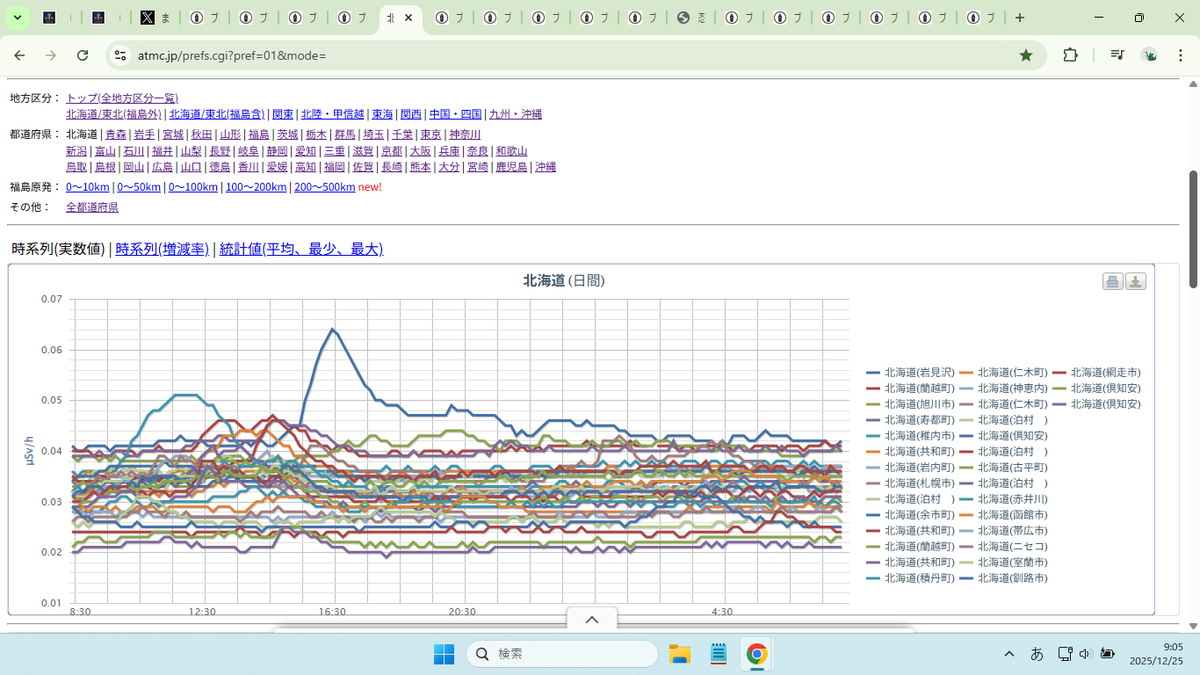The width and height of the screenshot is (1200, 675).
Task: Check the battery icon in the tray
Action: click(x=1108, y=654)
